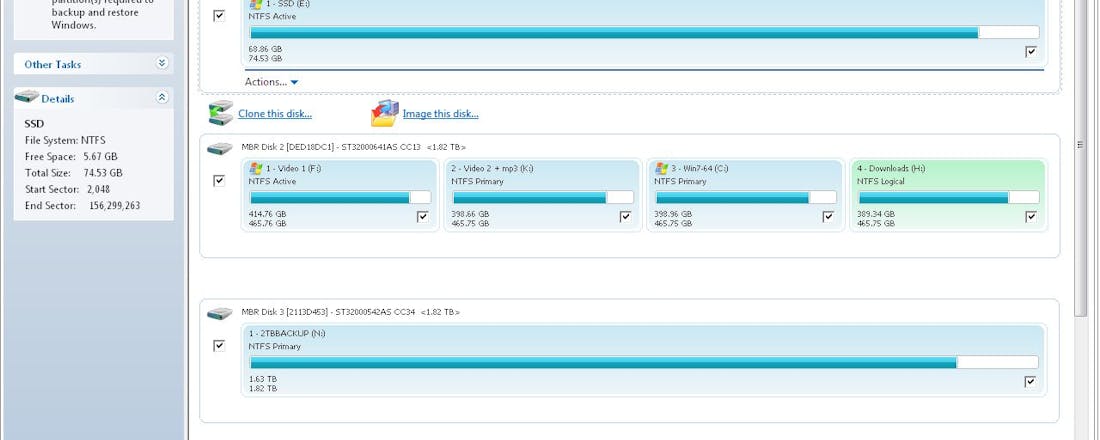The height and width of the screenshot is (440, 1100).
Task: Click the vertical scrollbar of the disk list
Action: (x=1080, y=150)
